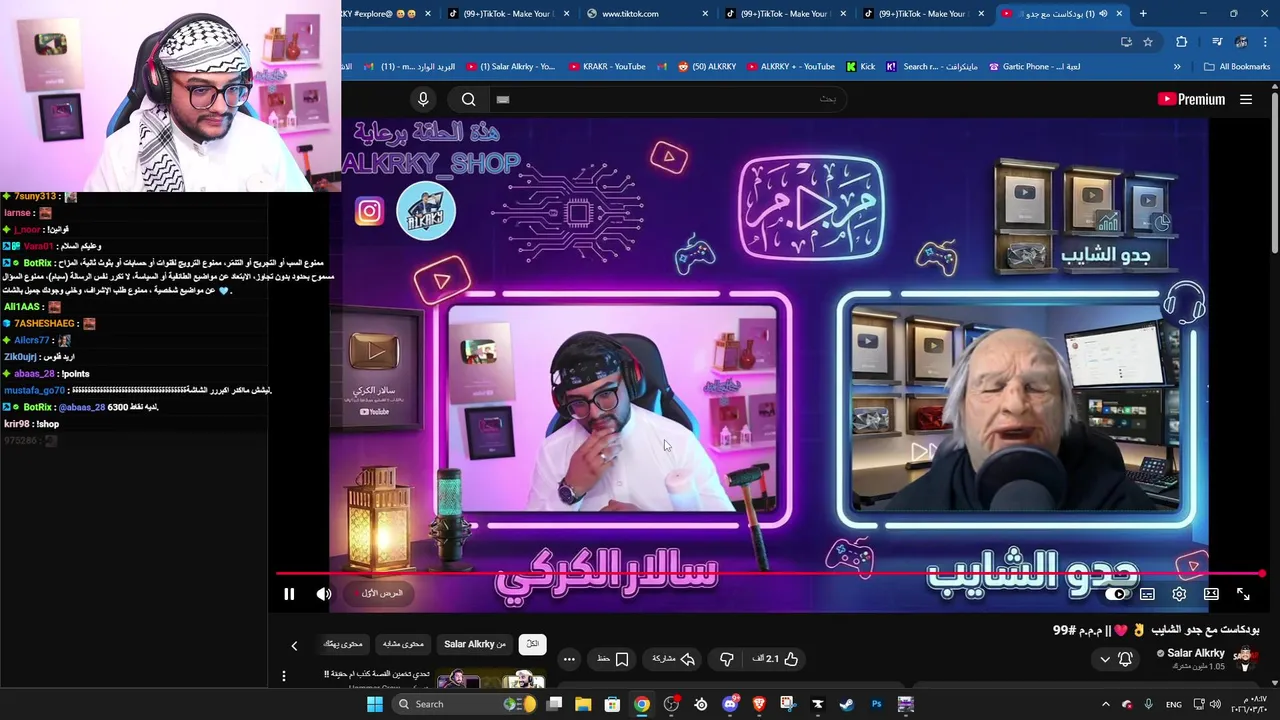The height and width of the screenshot is (720, 1280).
Task: Select the محتوى مشابه filter chip
Action: click(x=403, y=644)
